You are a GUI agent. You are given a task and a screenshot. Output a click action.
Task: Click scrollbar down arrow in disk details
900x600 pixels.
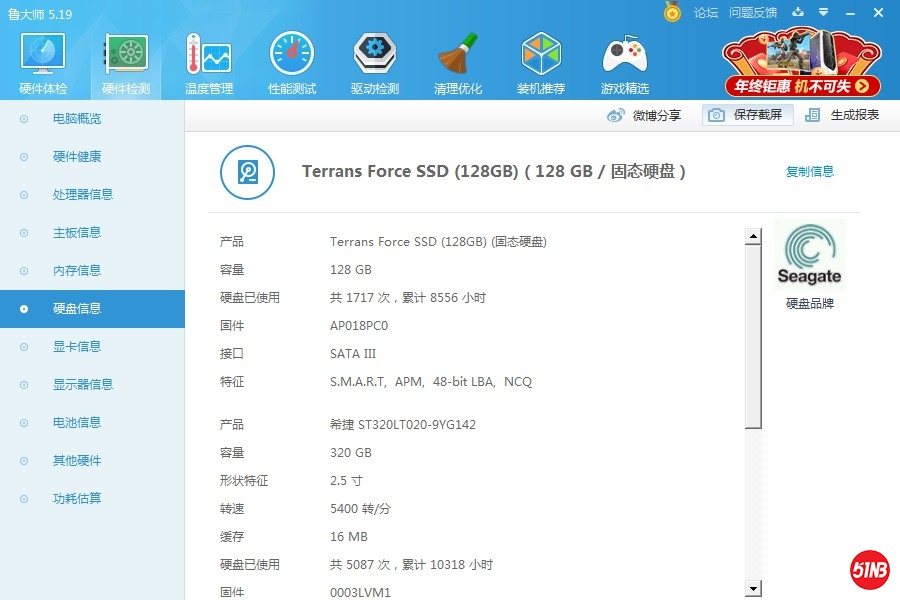[753, 589]
